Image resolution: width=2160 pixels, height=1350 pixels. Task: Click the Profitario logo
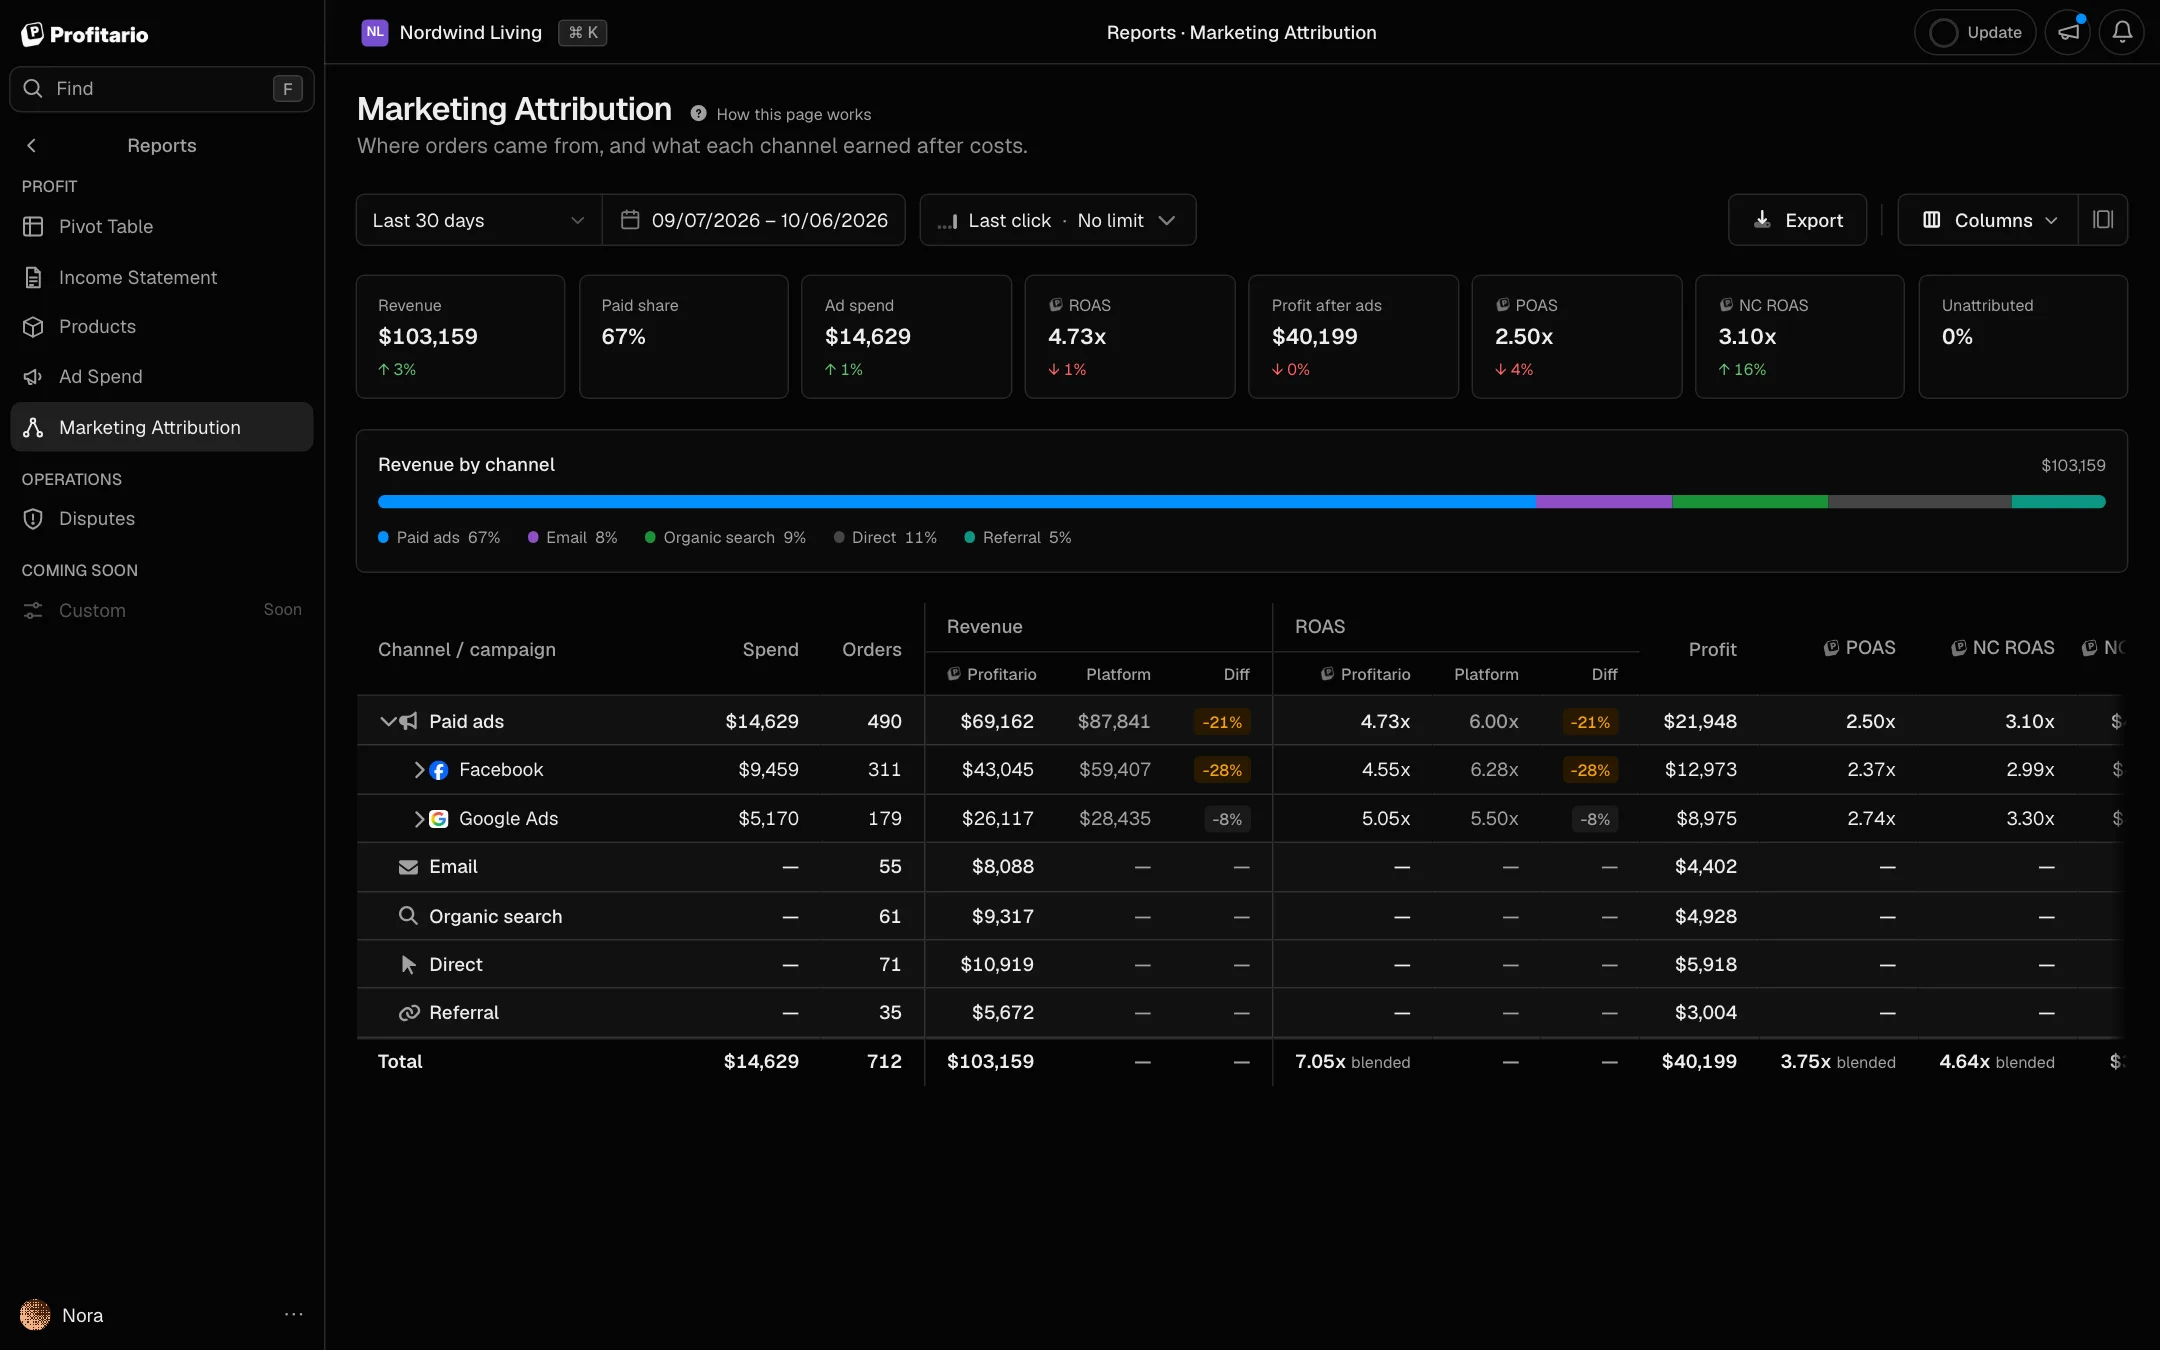pyautogui.click(x=85, y=34)
